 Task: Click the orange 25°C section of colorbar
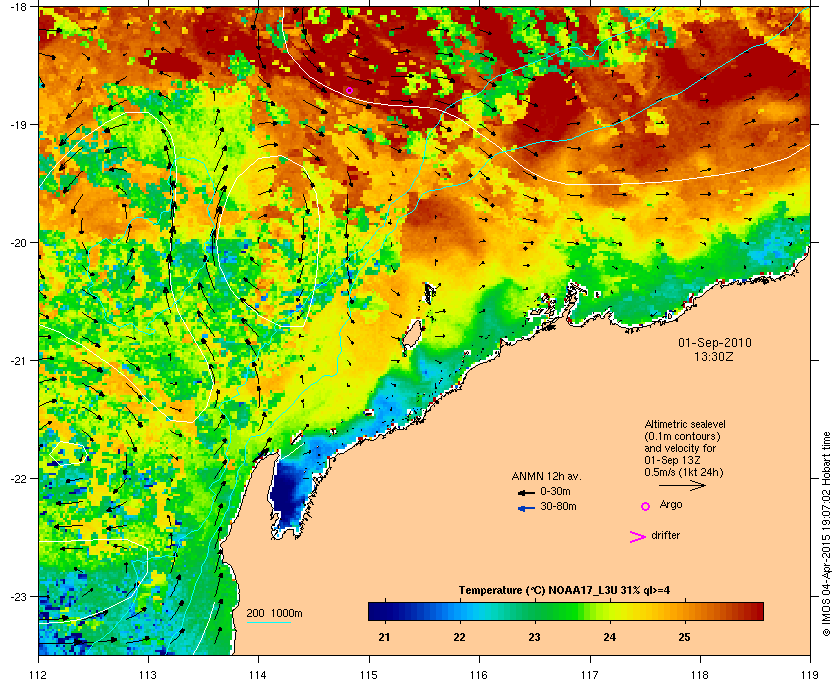tap(685, 611)
